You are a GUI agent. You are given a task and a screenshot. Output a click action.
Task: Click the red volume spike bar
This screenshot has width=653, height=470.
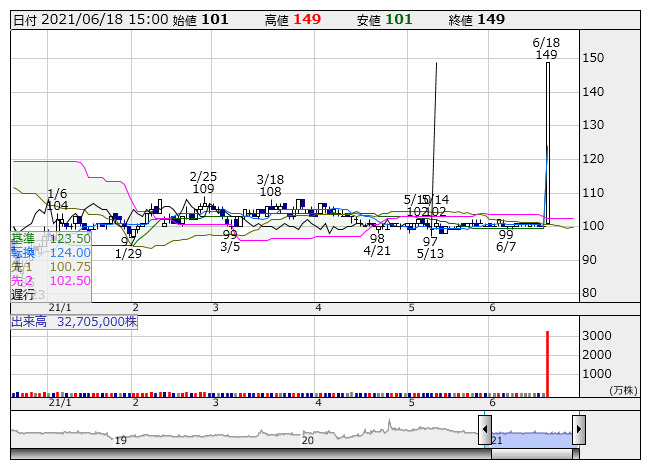[547, 364]
